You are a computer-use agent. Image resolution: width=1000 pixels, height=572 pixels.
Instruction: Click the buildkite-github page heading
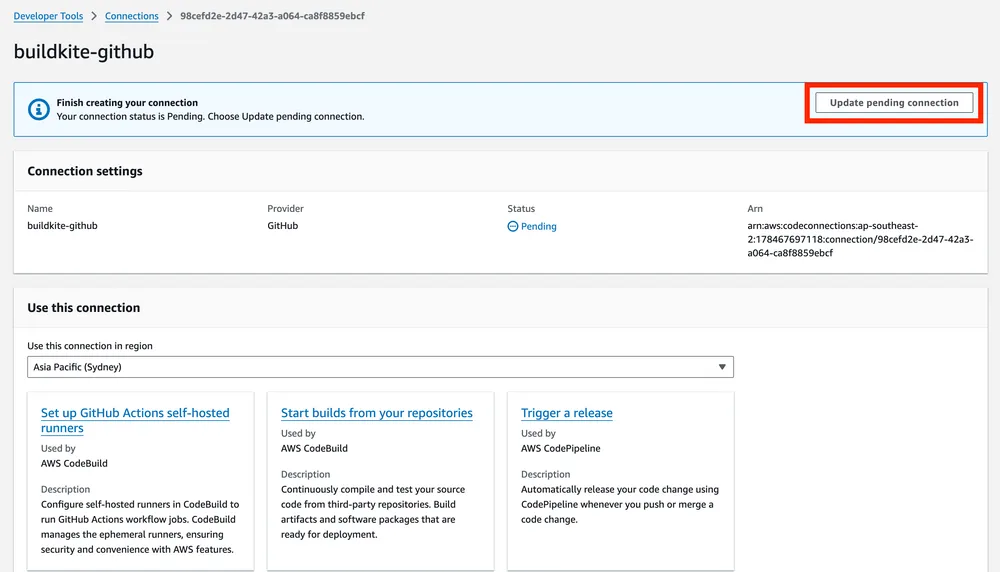(x=84, y=51)
